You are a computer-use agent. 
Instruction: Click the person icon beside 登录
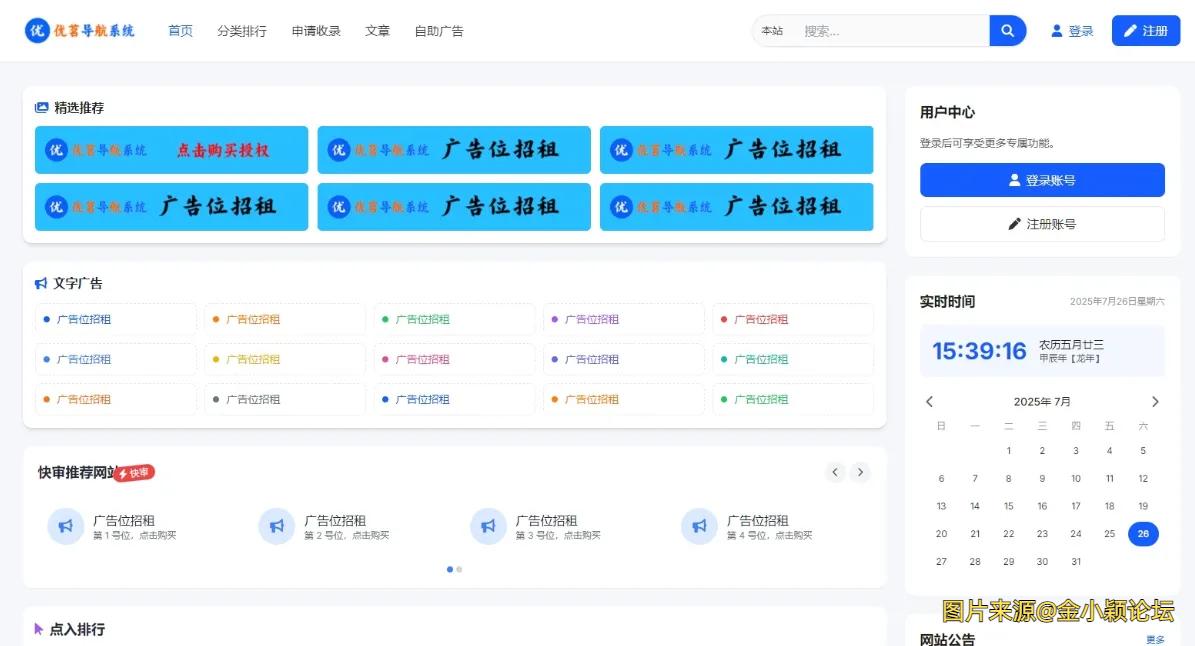1055,31
